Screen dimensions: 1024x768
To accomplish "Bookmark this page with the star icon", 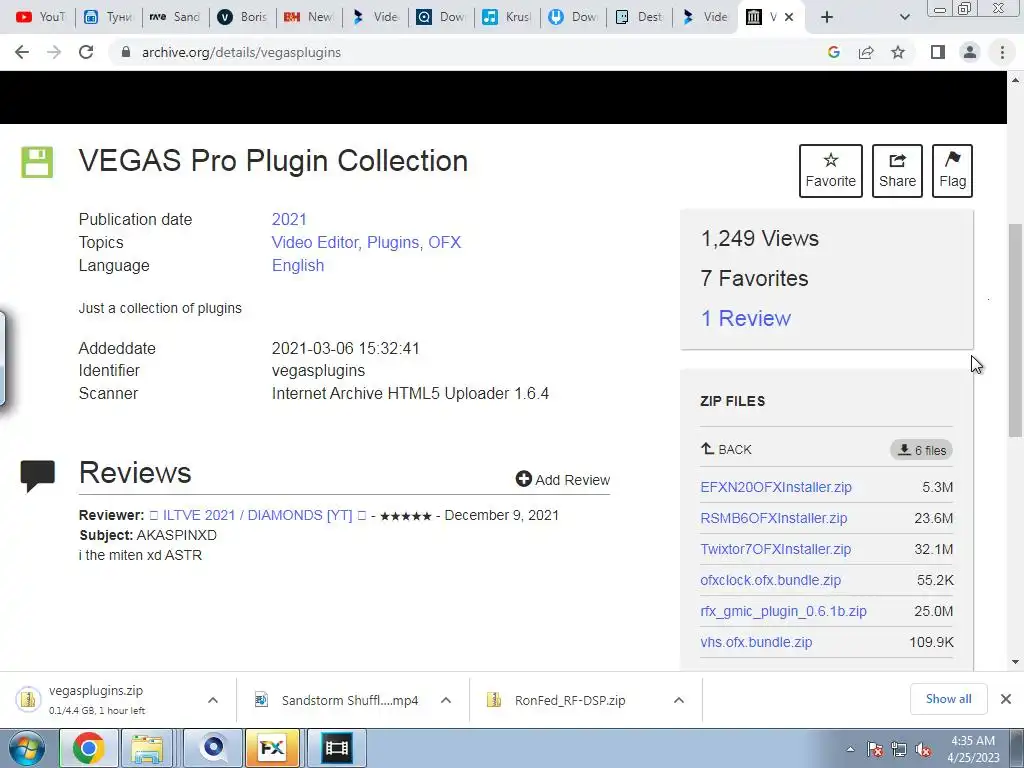I will click(898, 52).
